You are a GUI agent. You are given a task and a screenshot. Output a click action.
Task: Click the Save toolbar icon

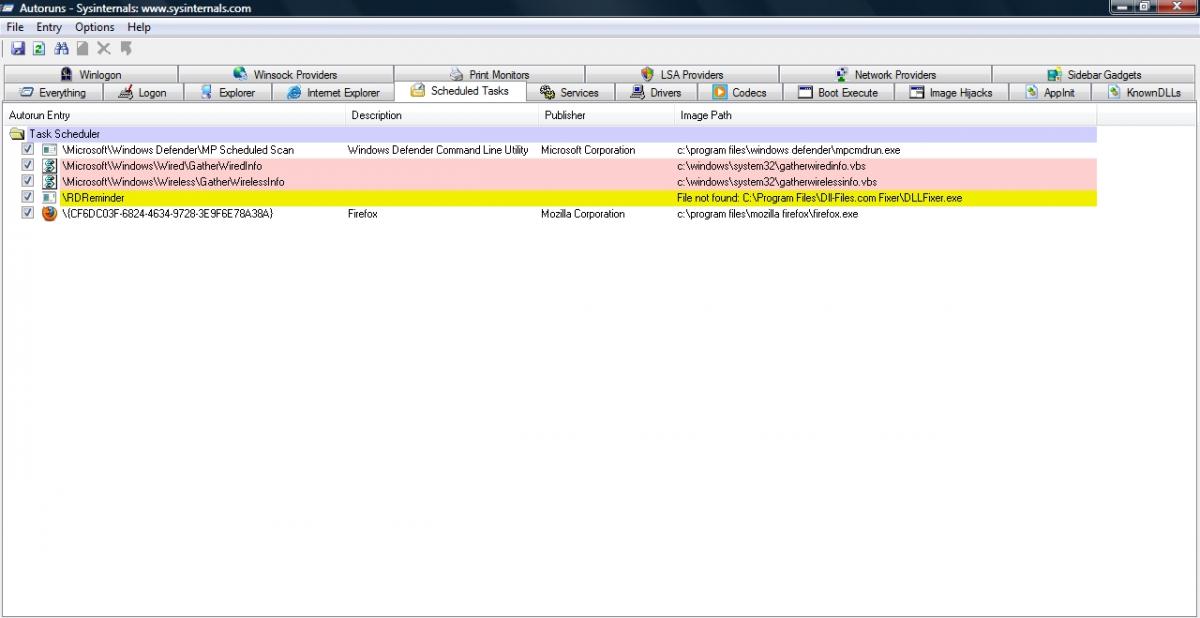coord(17,48)
